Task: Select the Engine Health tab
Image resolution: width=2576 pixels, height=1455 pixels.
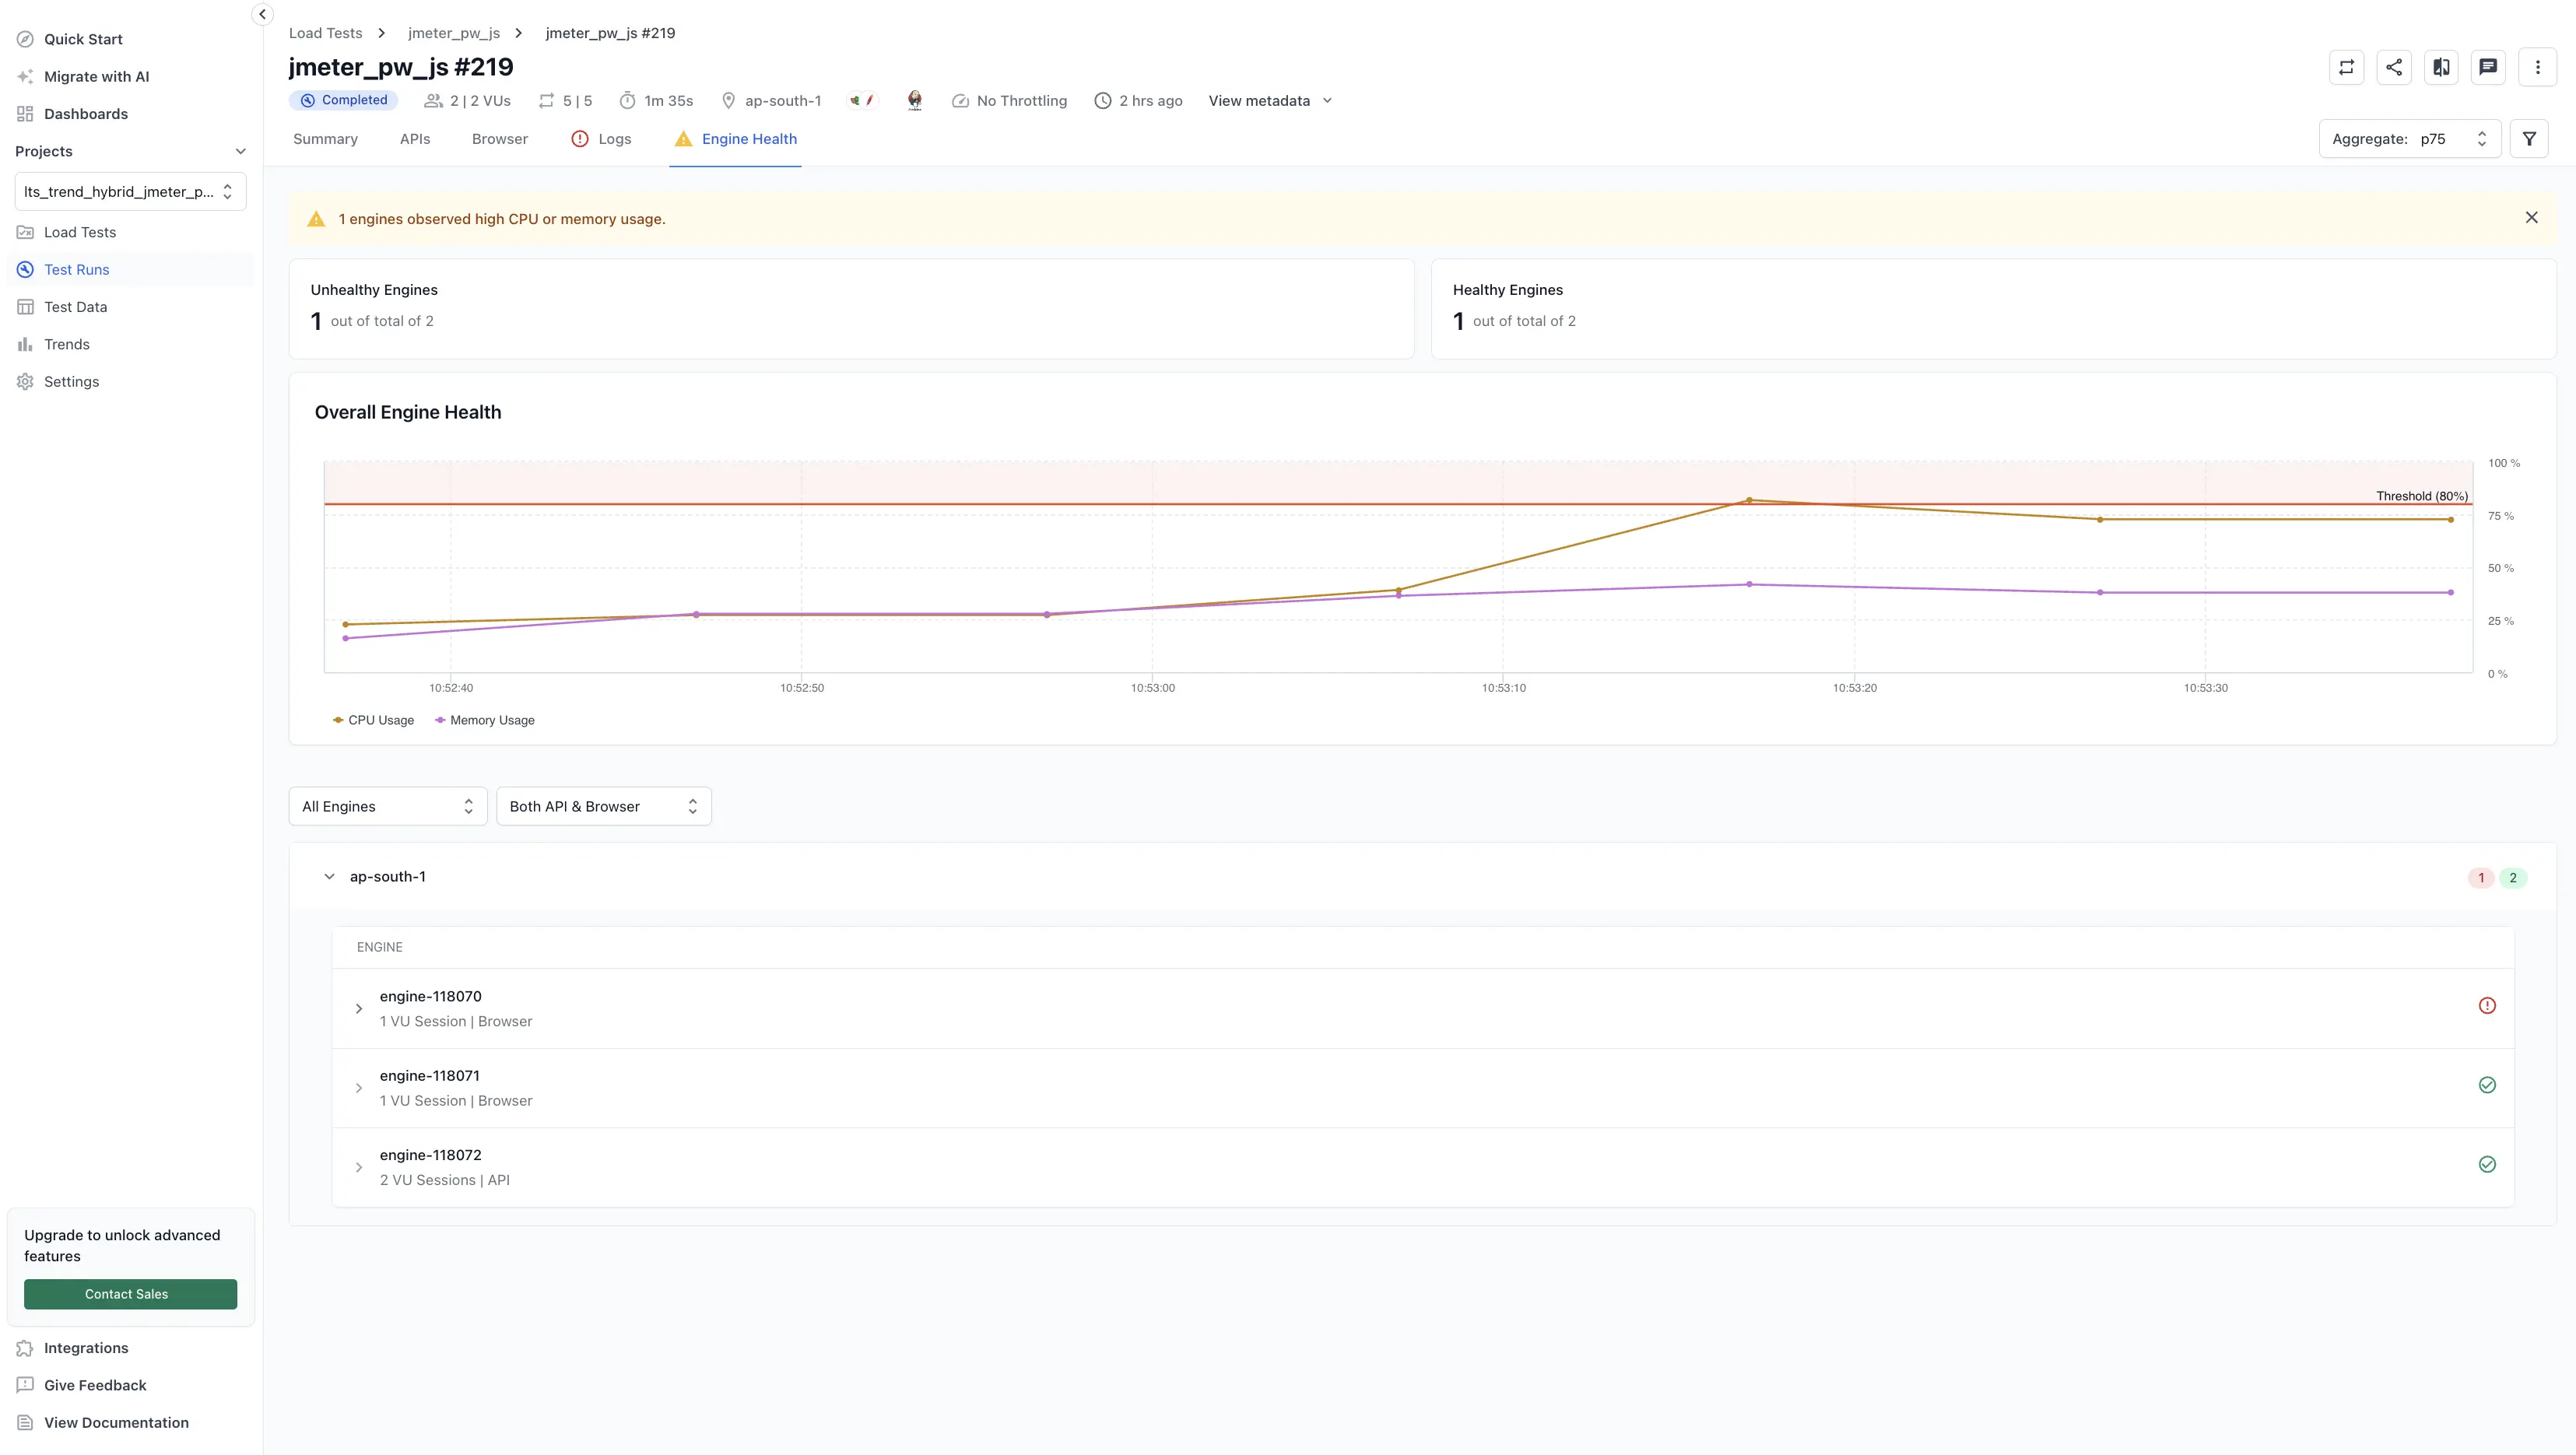Action: click(735, 139)
